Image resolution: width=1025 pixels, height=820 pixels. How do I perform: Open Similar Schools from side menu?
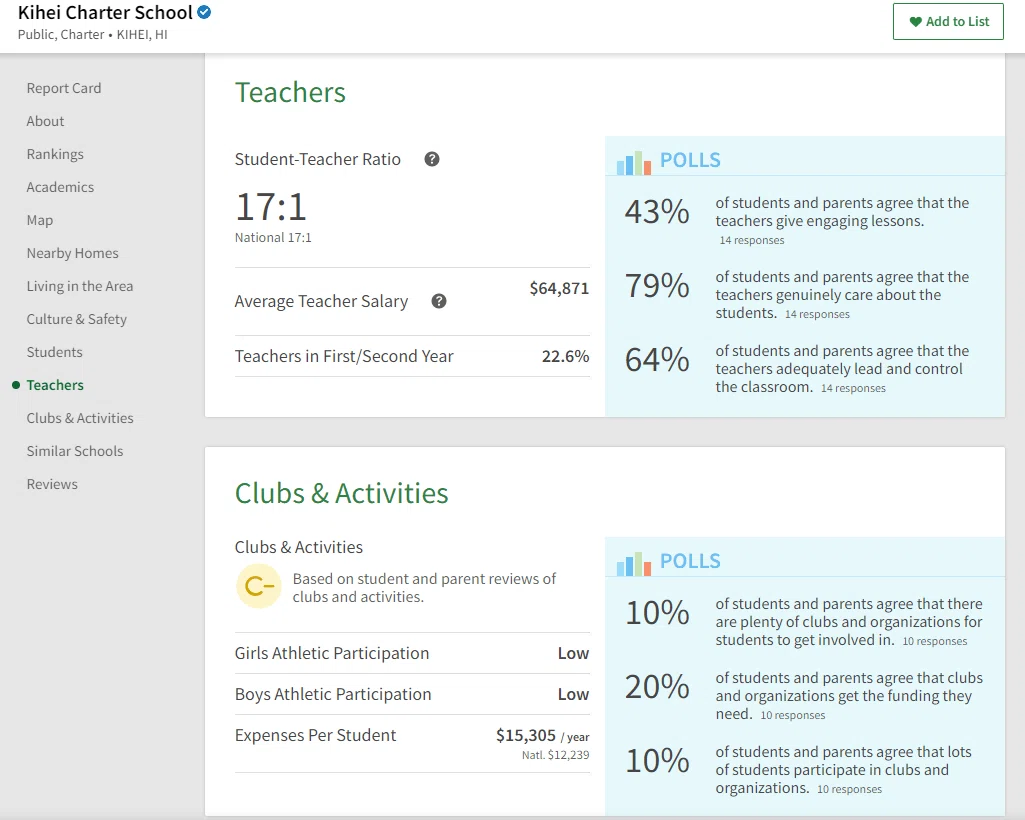pos(75,451)
